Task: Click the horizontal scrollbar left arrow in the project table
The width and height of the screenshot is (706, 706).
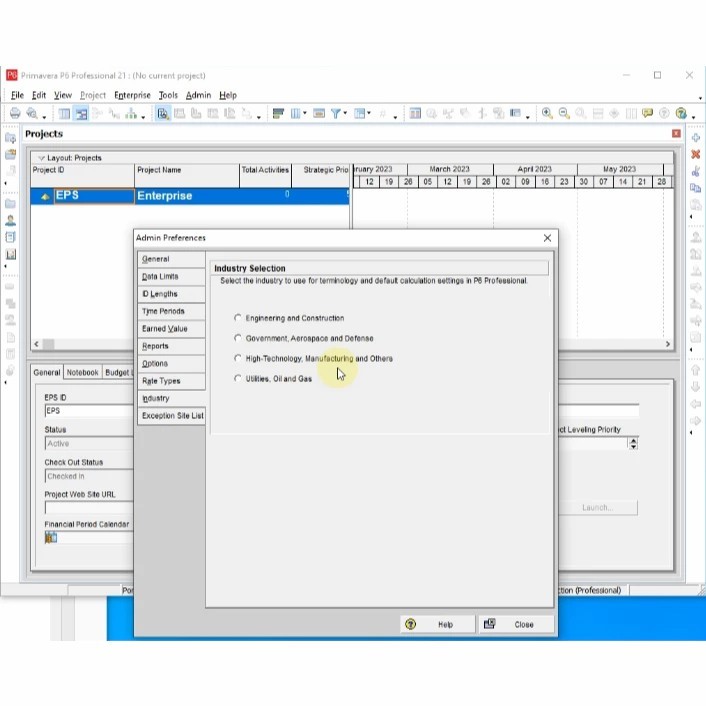Action: 36,344
